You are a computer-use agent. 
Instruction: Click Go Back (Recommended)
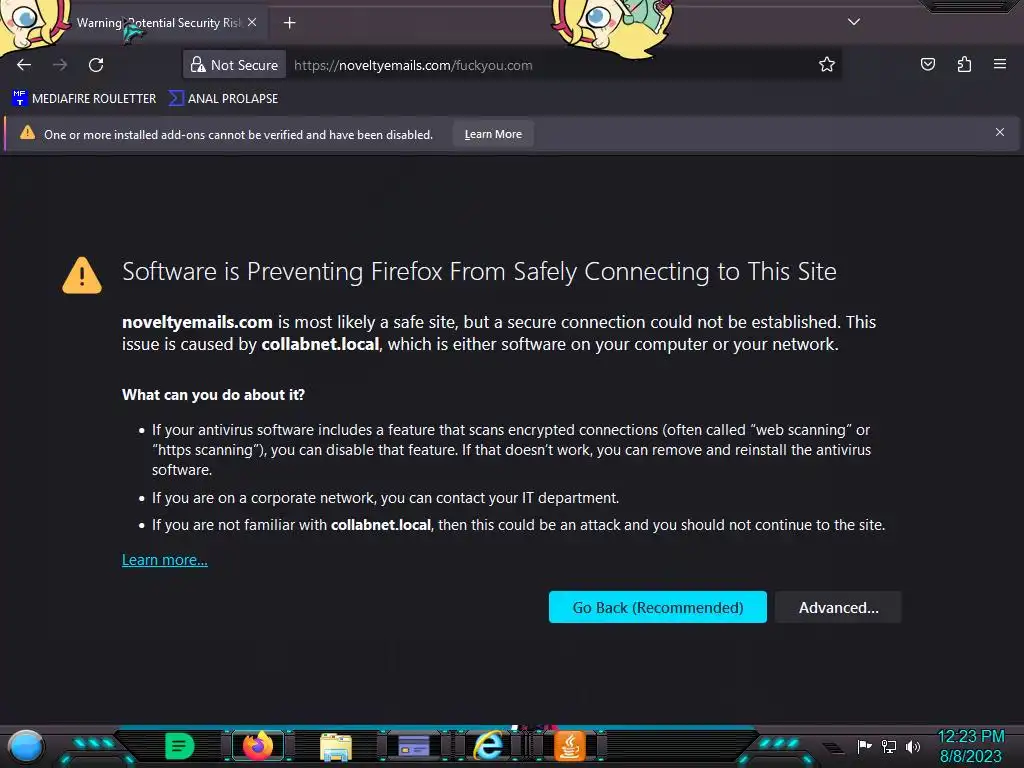tap(658, 607)
